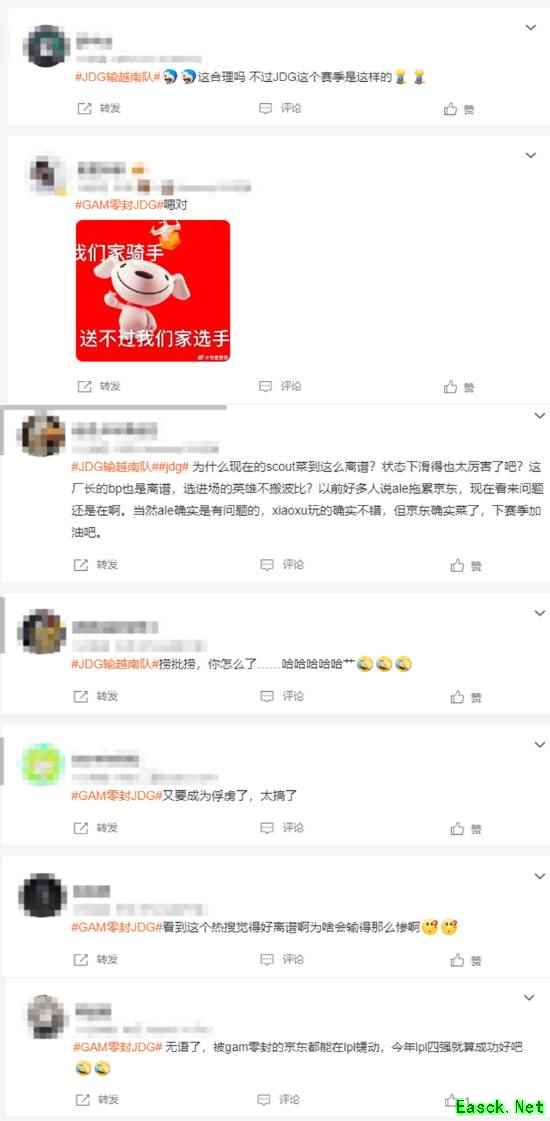Expand options chevron on the '嗯对' post
This screenshot has height=1121, width=550.
531,155
